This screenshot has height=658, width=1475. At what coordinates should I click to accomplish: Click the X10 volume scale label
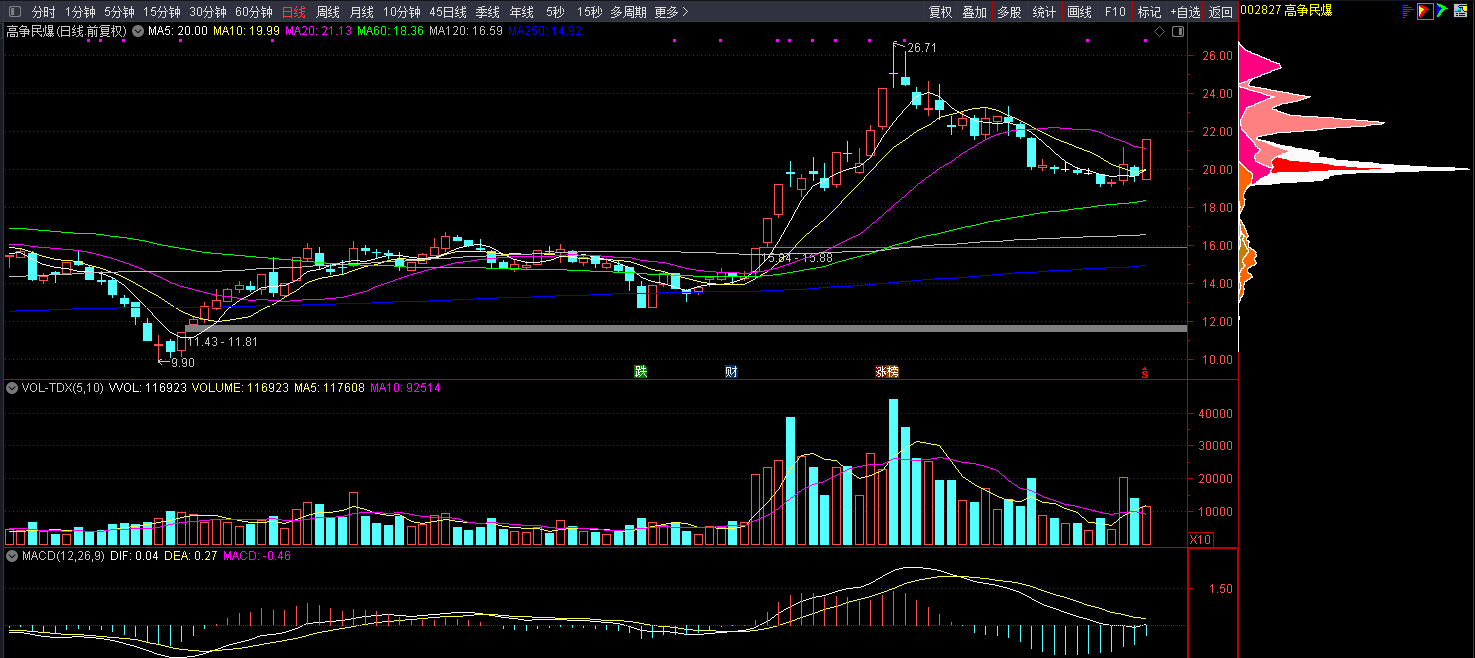coord(1200,539)
